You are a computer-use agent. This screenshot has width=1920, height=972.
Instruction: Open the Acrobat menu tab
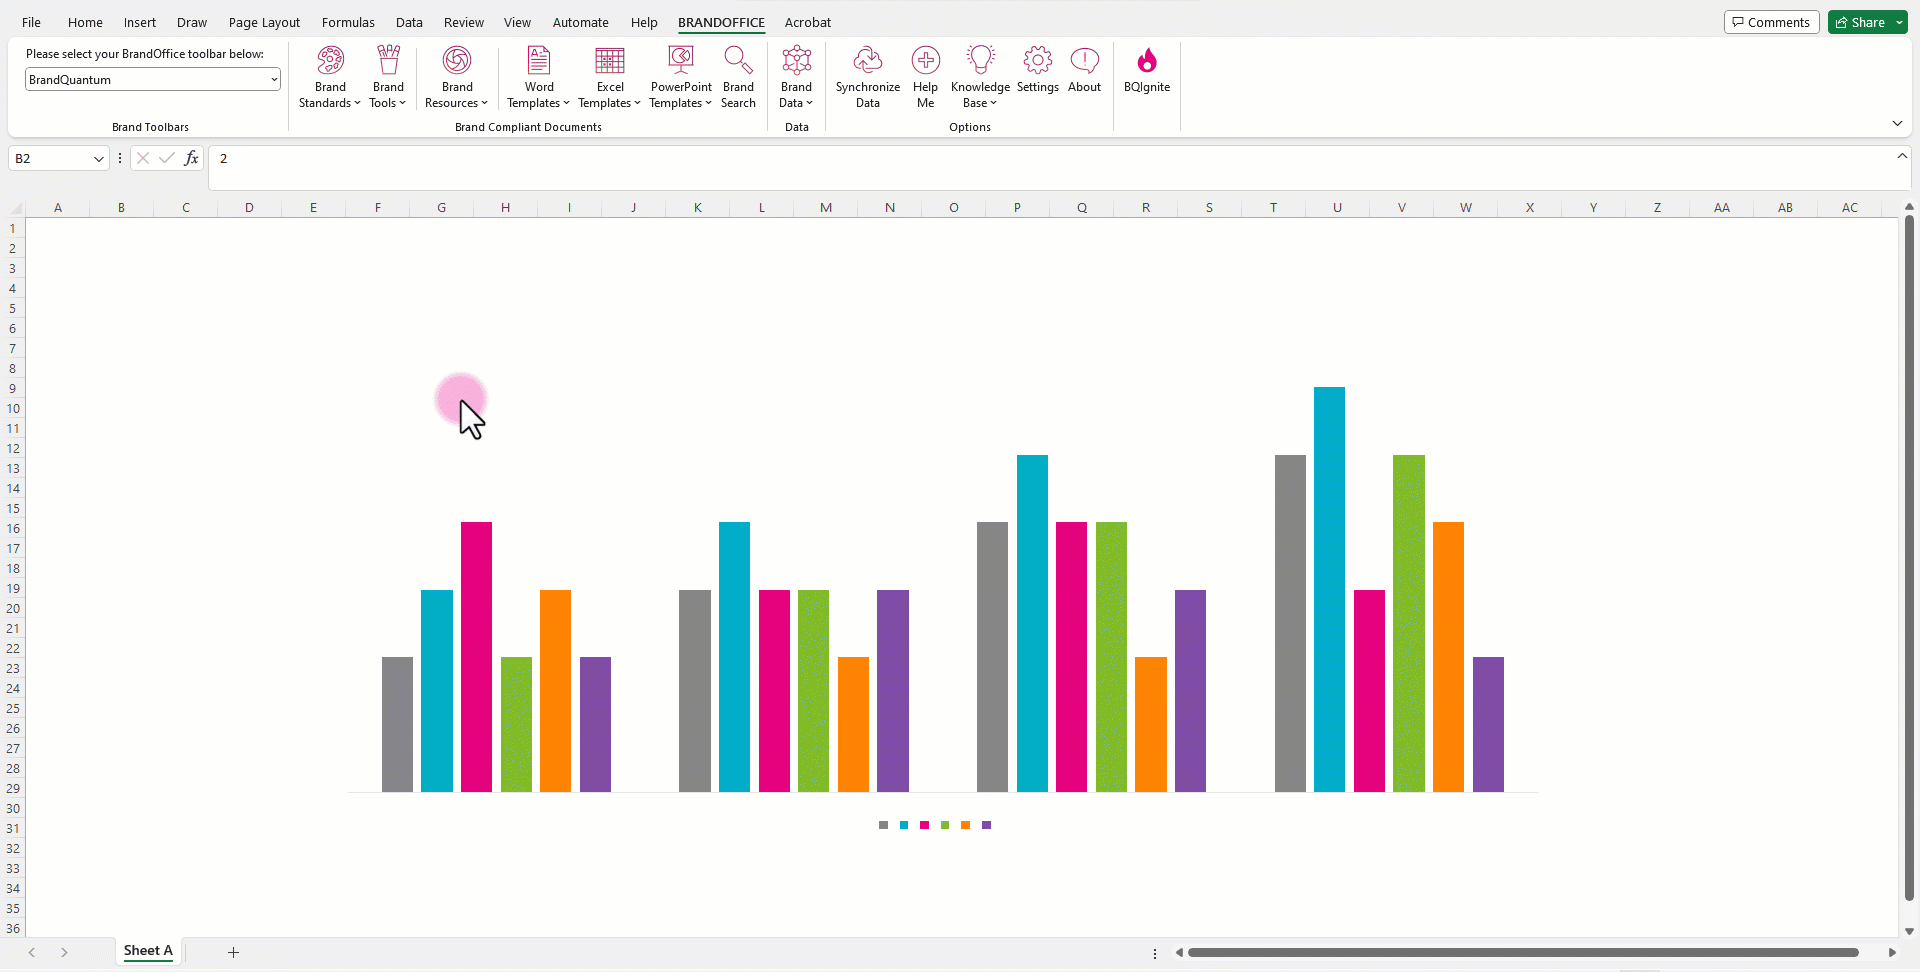click(807, 22)
